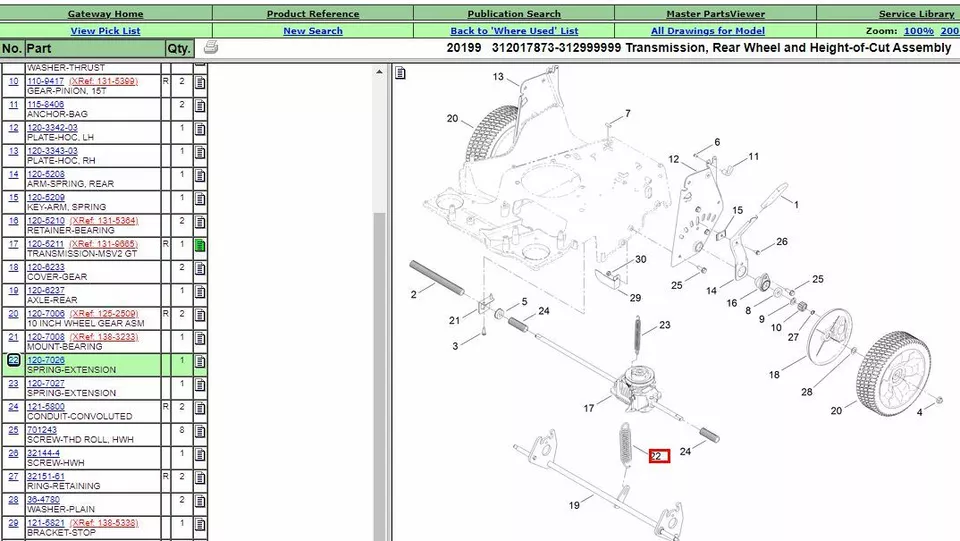Image resolution: width=960 pixels, height=541 pixels.
Task: Click green note icon for TRANSMISSION-MSV2 GT
Action: click(200, 245)
